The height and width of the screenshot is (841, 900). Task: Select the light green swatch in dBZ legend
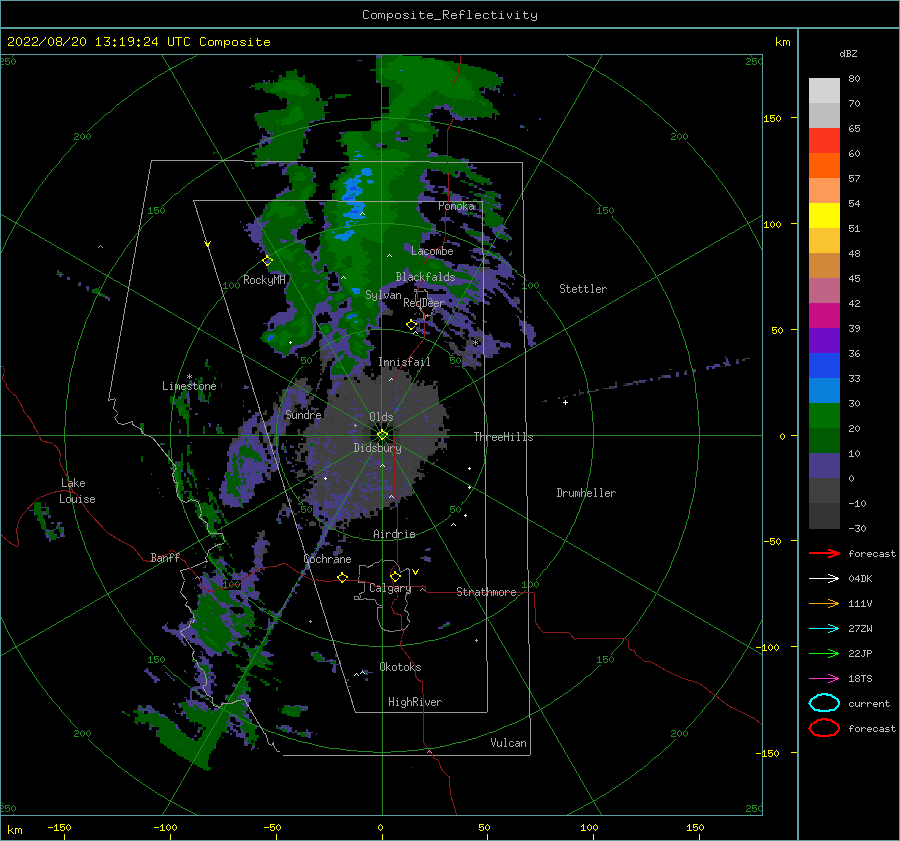tap(824, 415)
